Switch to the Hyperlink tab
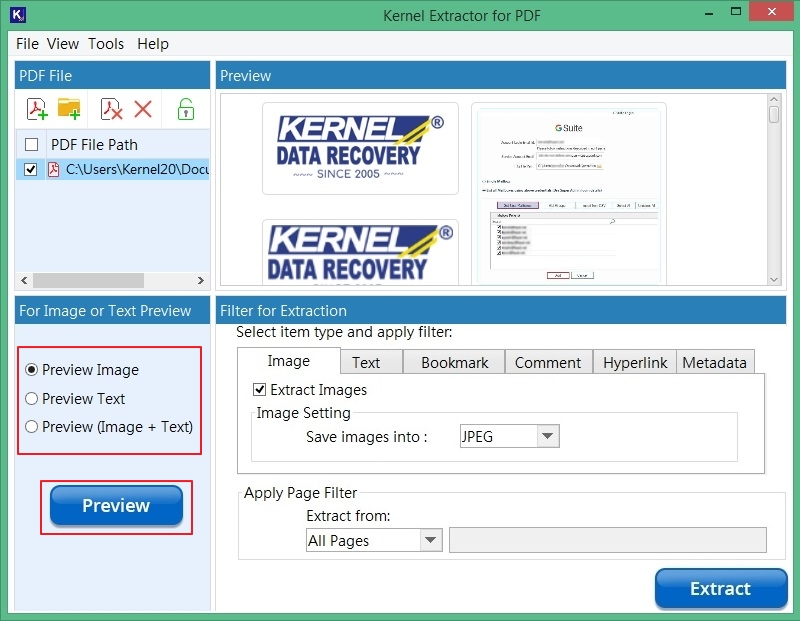Image resolution: width=800 pixels, height=621 pixels. (x=635, y=362)
